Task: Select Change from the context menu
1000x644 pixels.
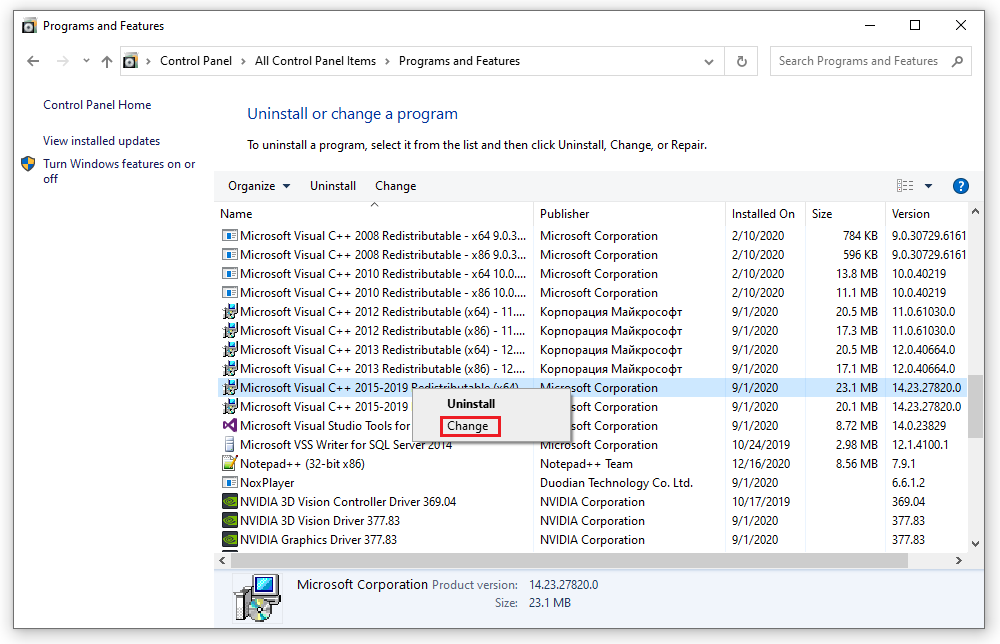Action: [x=469, y=426]
